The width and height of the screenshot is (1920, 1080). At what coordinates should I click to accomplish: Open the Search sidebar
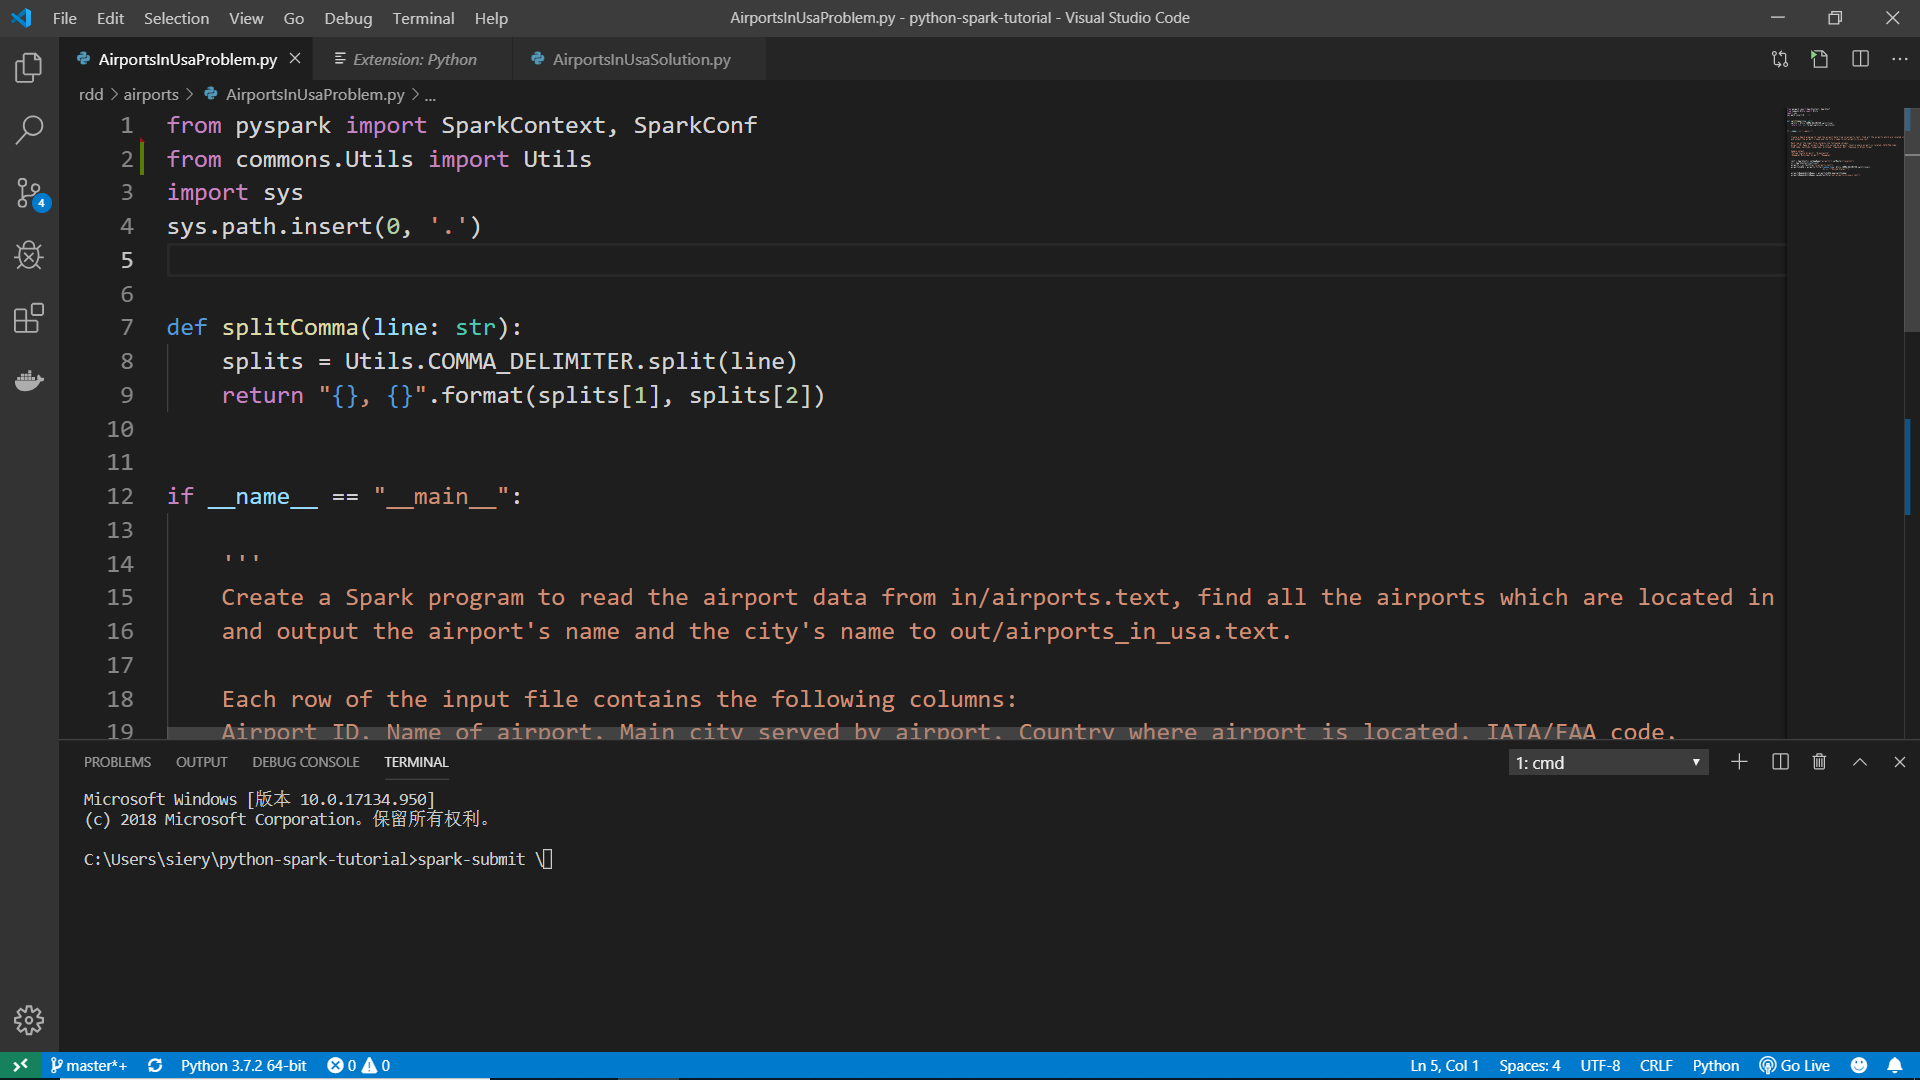[x=28, y=130]
